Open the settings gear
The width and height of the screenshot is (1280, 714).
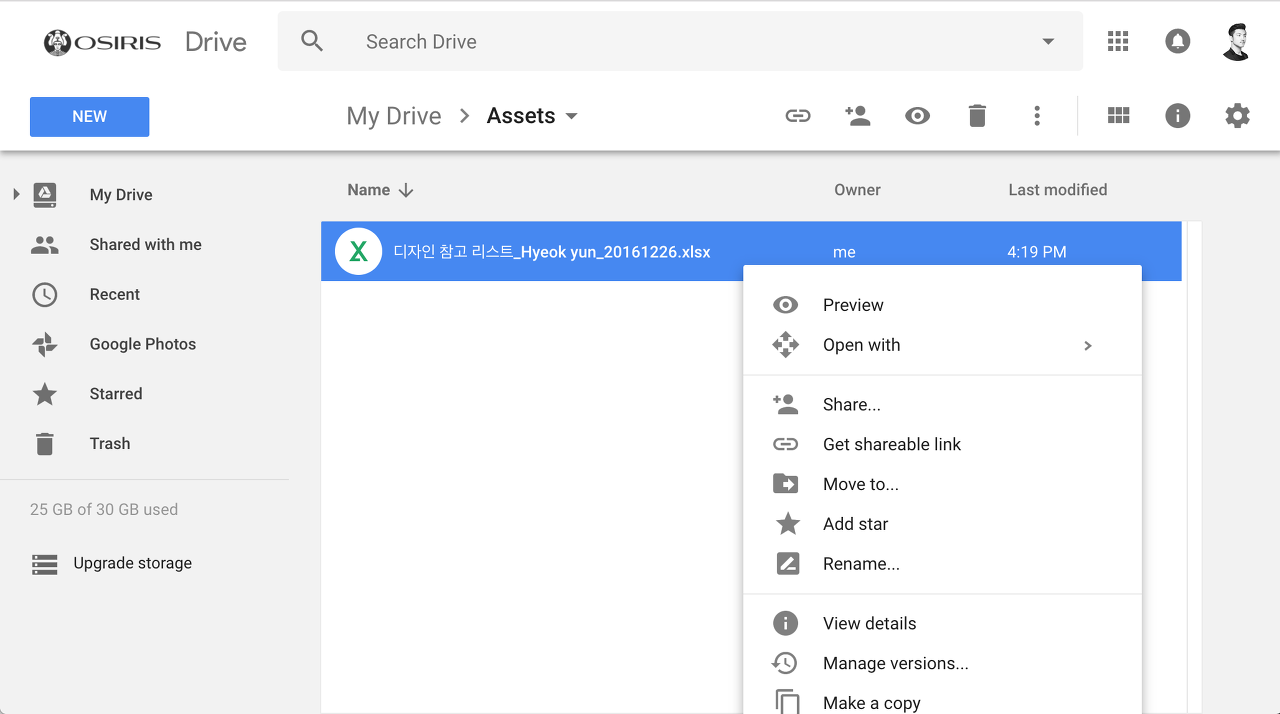pyautogui.click(x=1237, y=116)
